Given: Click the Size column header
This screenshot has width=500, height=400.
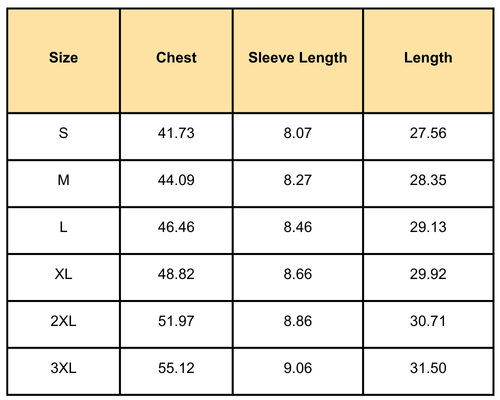Looking at the screenshot, I should [x=63, y=61].
